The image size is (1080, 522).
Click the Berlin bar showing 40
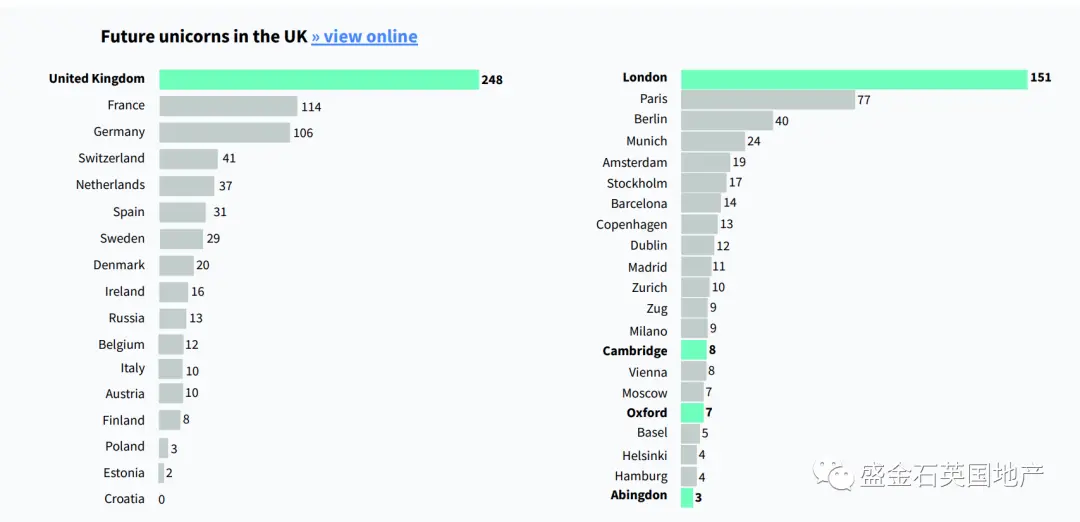click(727, 121)
